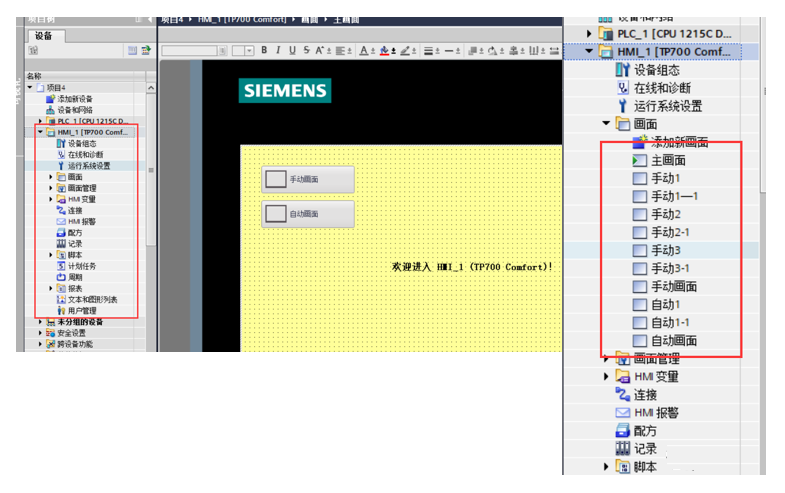Click the increase font size icon

[319, 50]
